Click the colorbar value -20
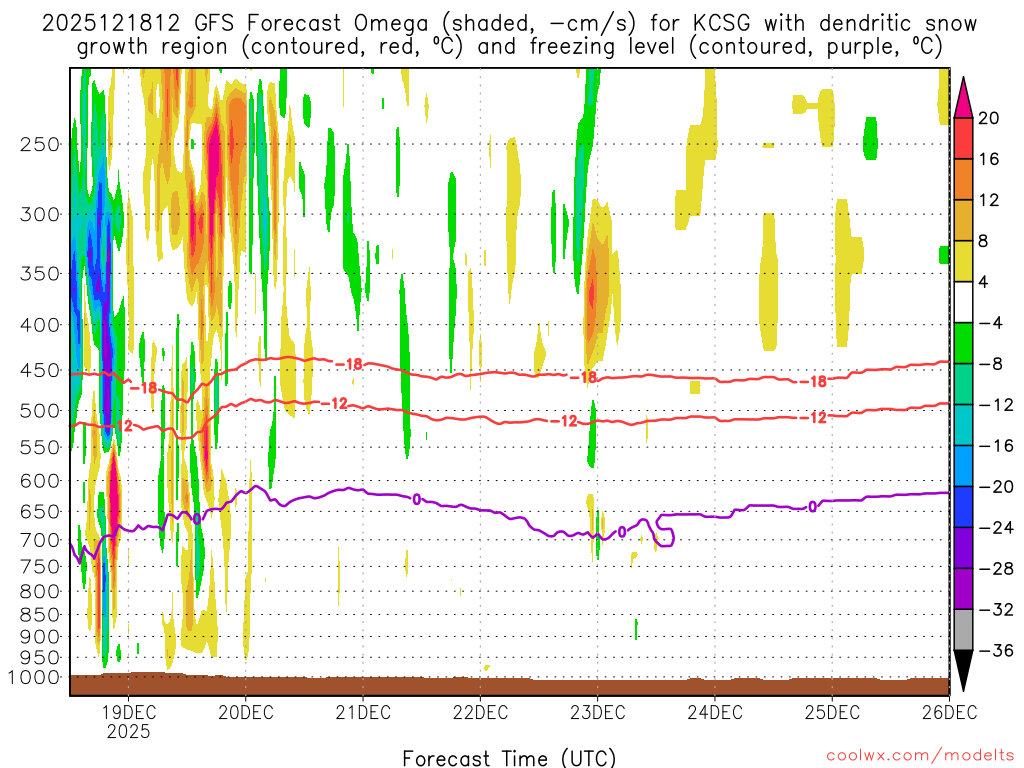1024x768 pixels. tap(997, 487)
